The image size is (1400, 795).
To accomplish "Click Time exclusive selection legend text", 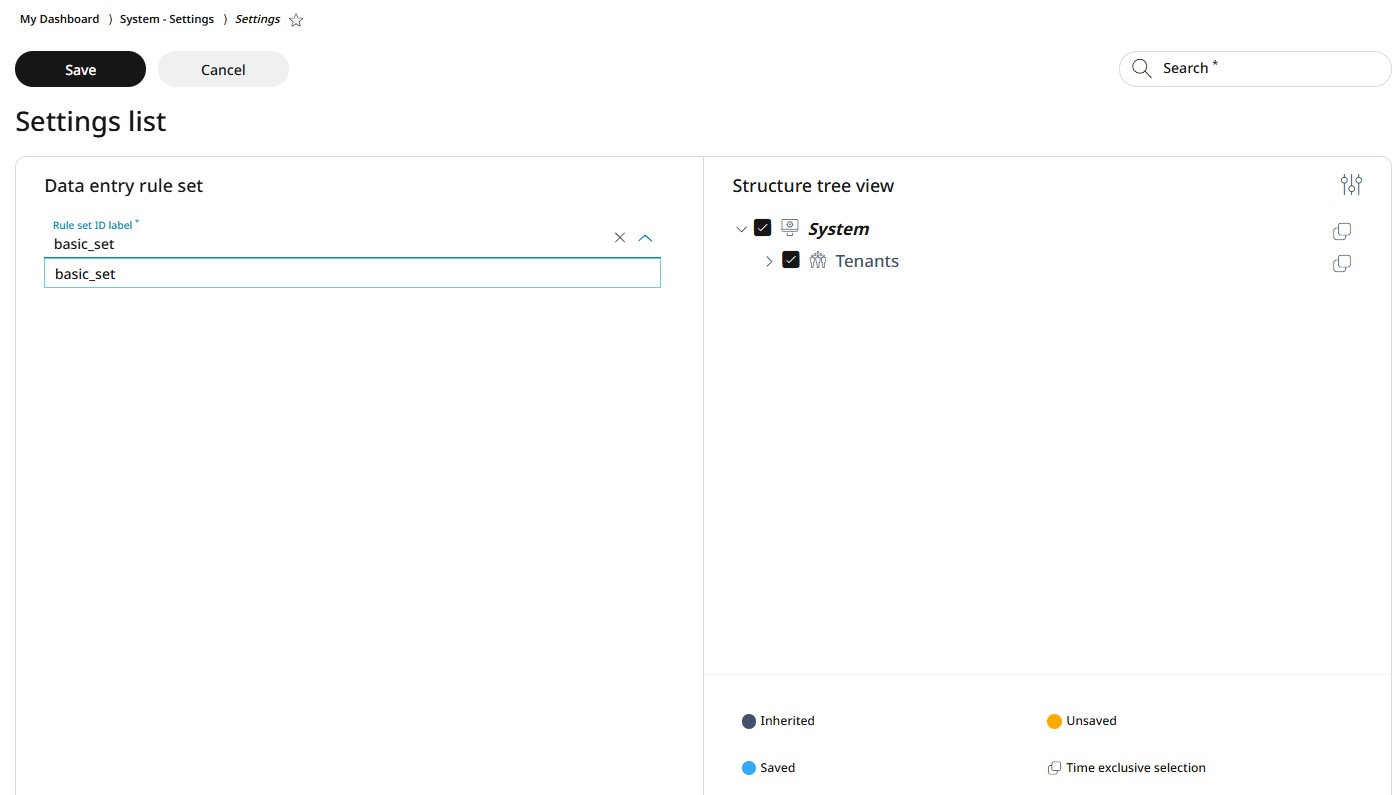I will point(1136,768).
